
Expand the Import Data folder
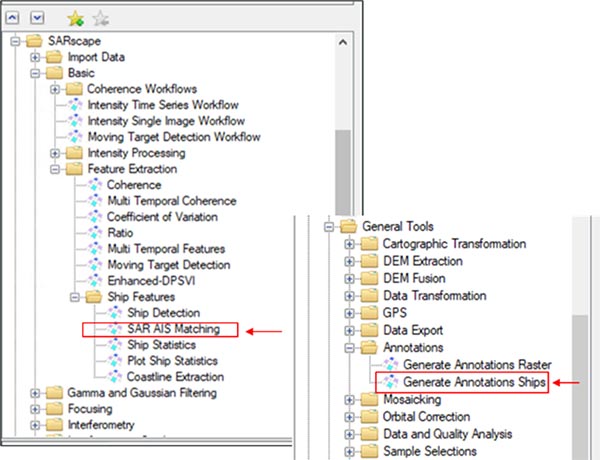pos(35,57)
